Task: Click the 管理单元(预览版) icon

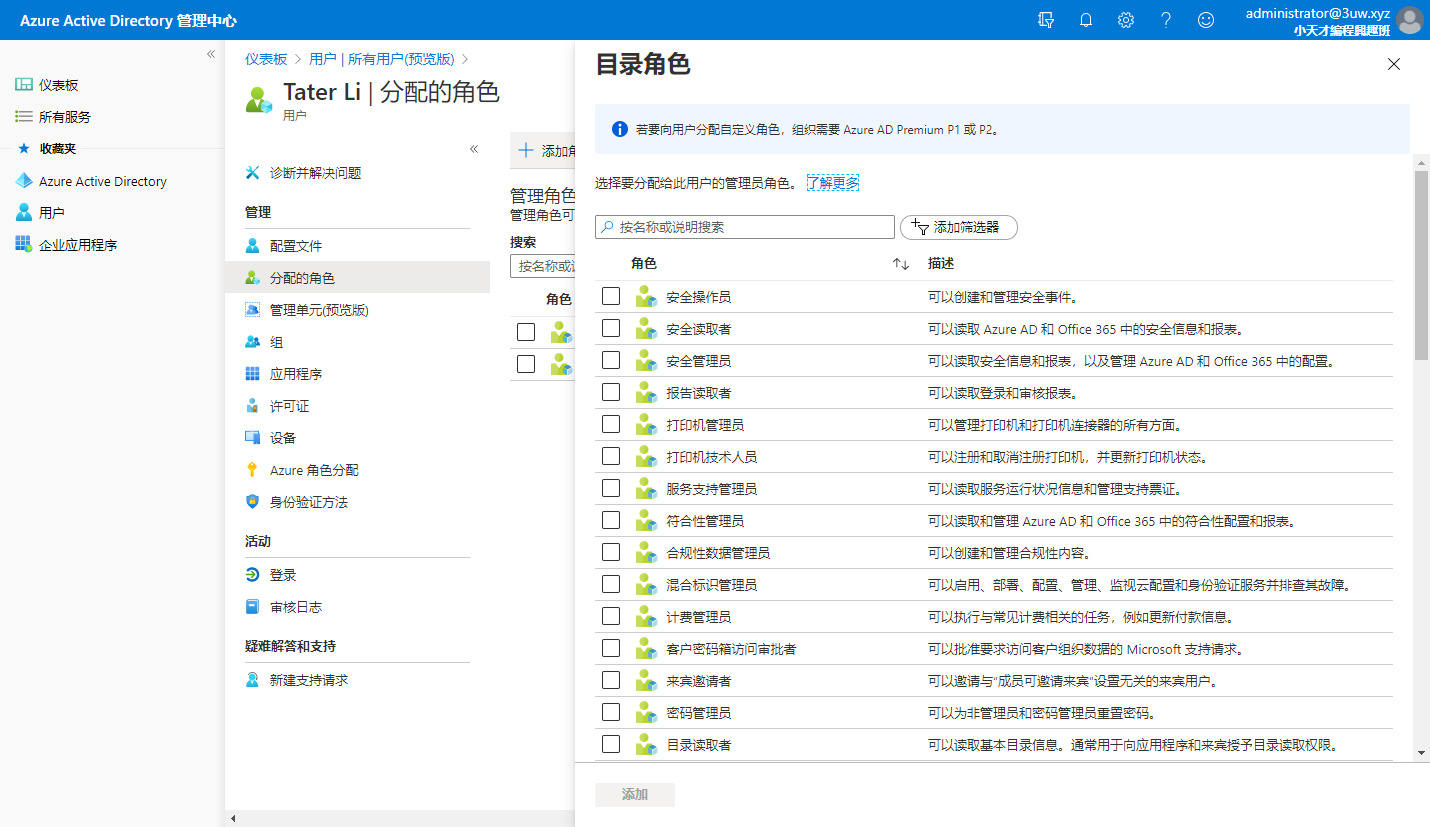Action: click(252, 310)
